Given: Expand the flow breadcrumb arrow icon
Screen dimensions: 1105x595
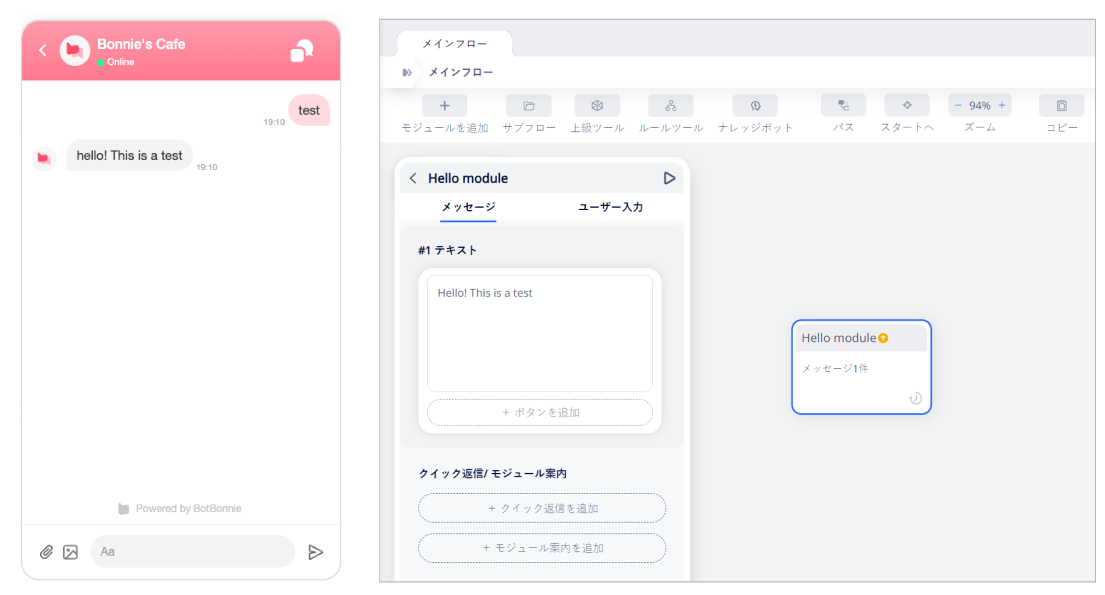Looking at the screenshot, I should [407, 73].
